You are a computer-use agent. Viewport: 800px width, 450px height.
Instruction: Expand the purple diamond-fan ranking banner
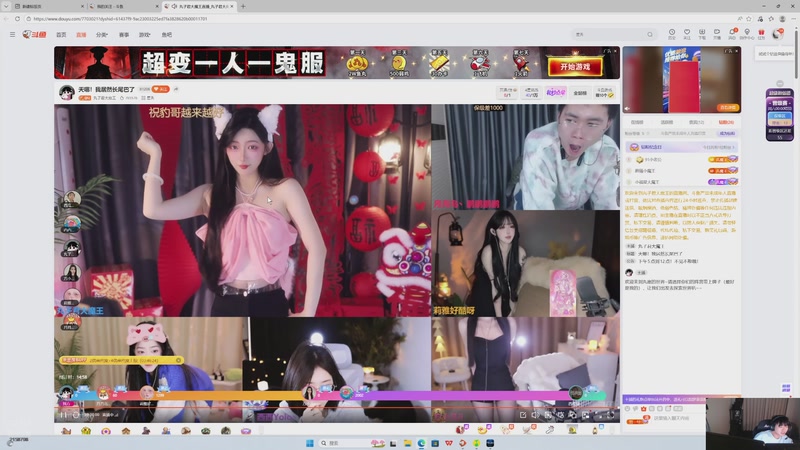tap(681, 147)
